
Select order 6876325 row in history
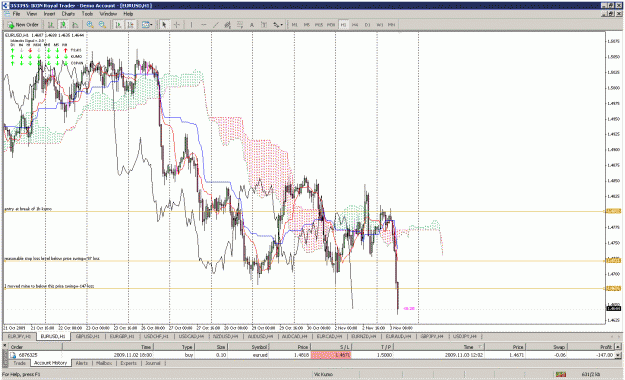tap(312, 355)
